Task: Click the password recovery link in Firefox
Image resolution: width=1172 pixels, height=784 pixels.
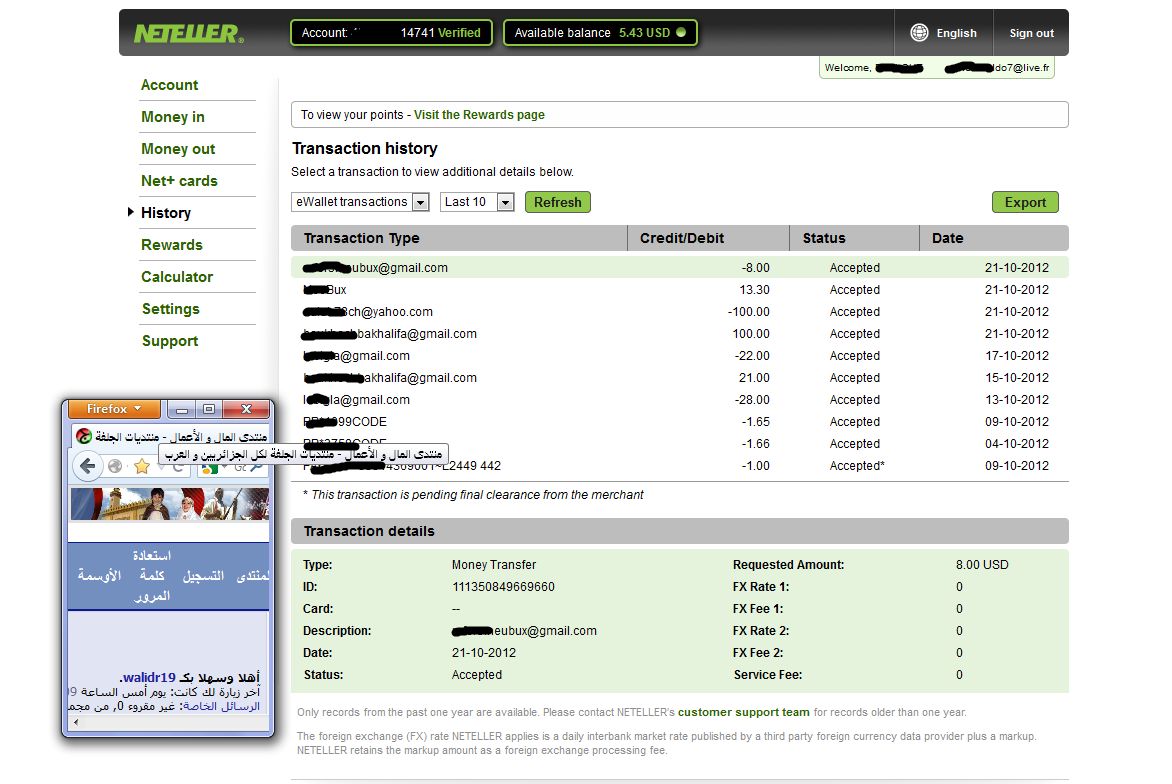Action: [152, 575]
